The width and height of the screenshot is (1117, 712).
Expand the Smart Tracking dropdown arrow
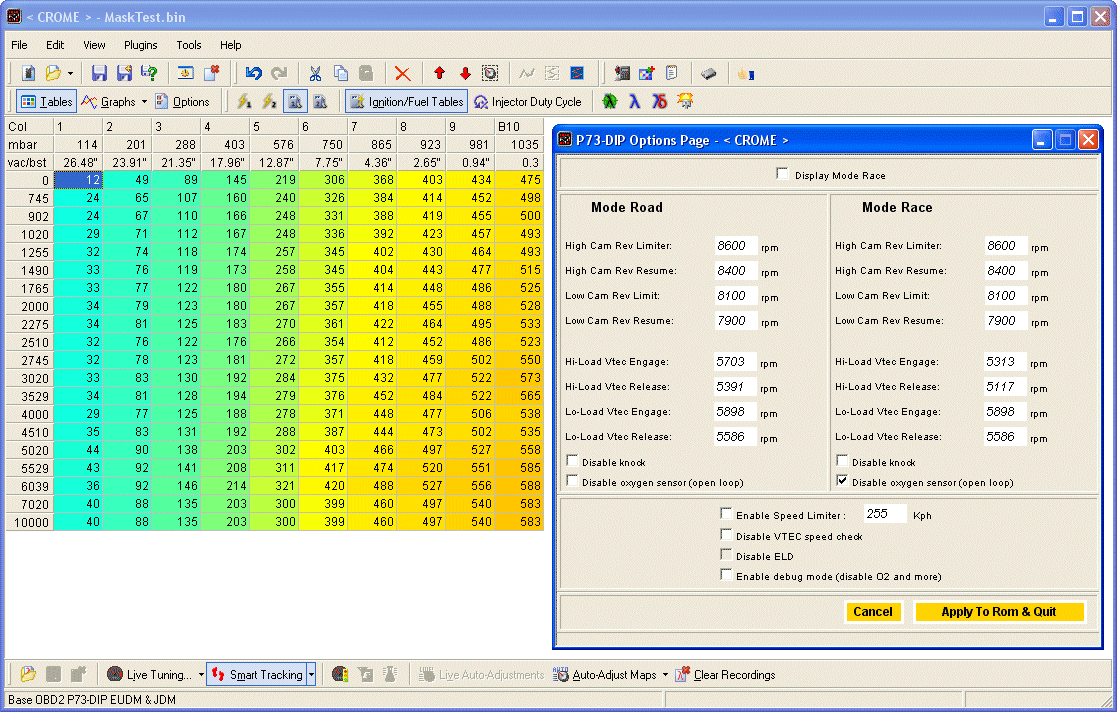[311, 674]
